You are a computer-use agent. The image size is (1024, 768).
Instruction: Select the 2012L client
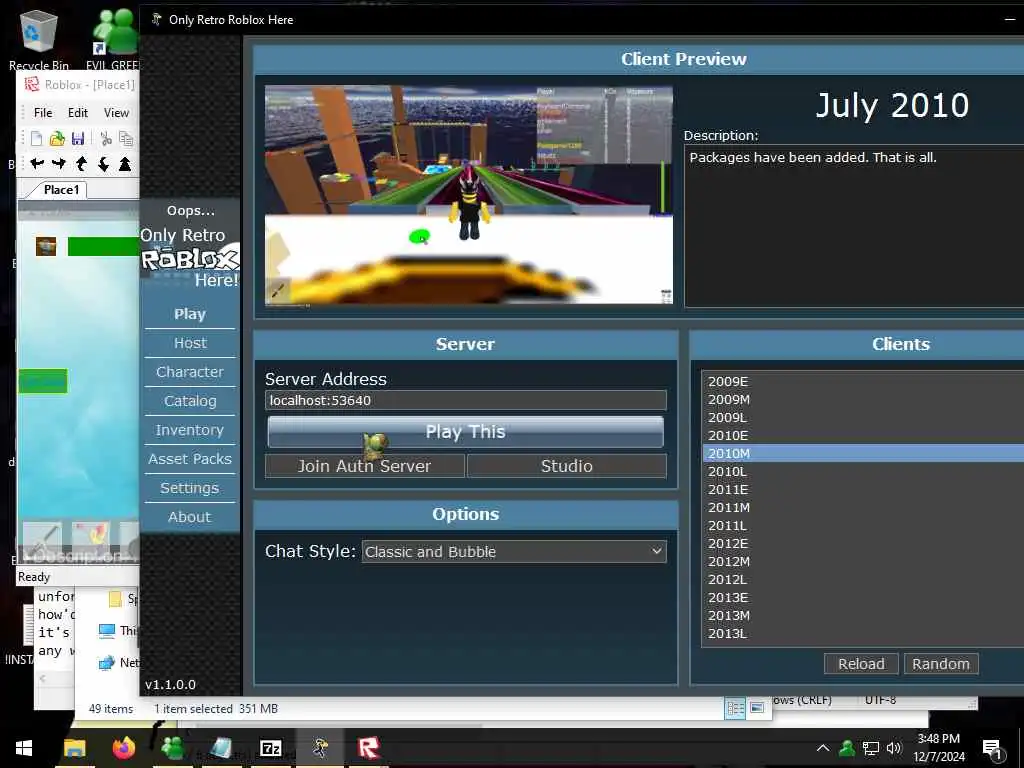tap(863, 579)
